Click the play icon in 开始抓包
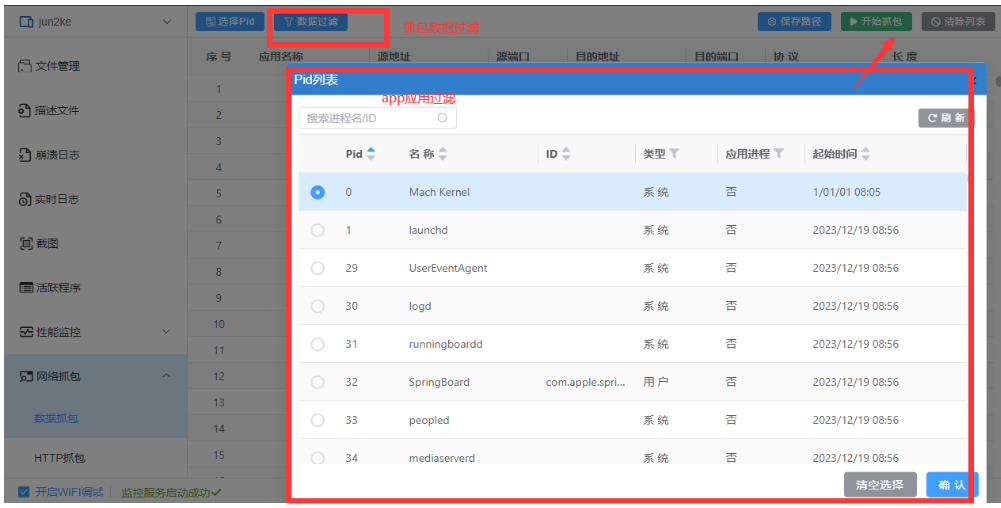 (x=853, y=22)
